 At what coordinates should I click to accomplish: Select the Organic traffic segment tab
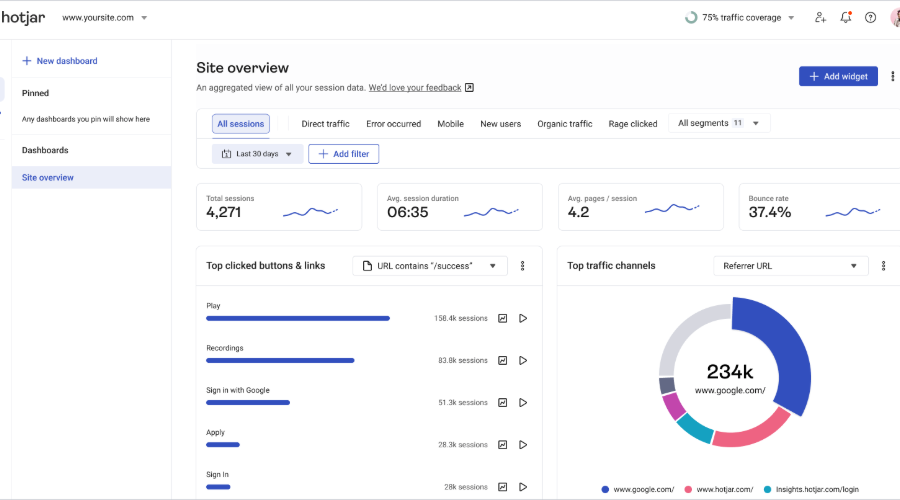coord(564,124)
